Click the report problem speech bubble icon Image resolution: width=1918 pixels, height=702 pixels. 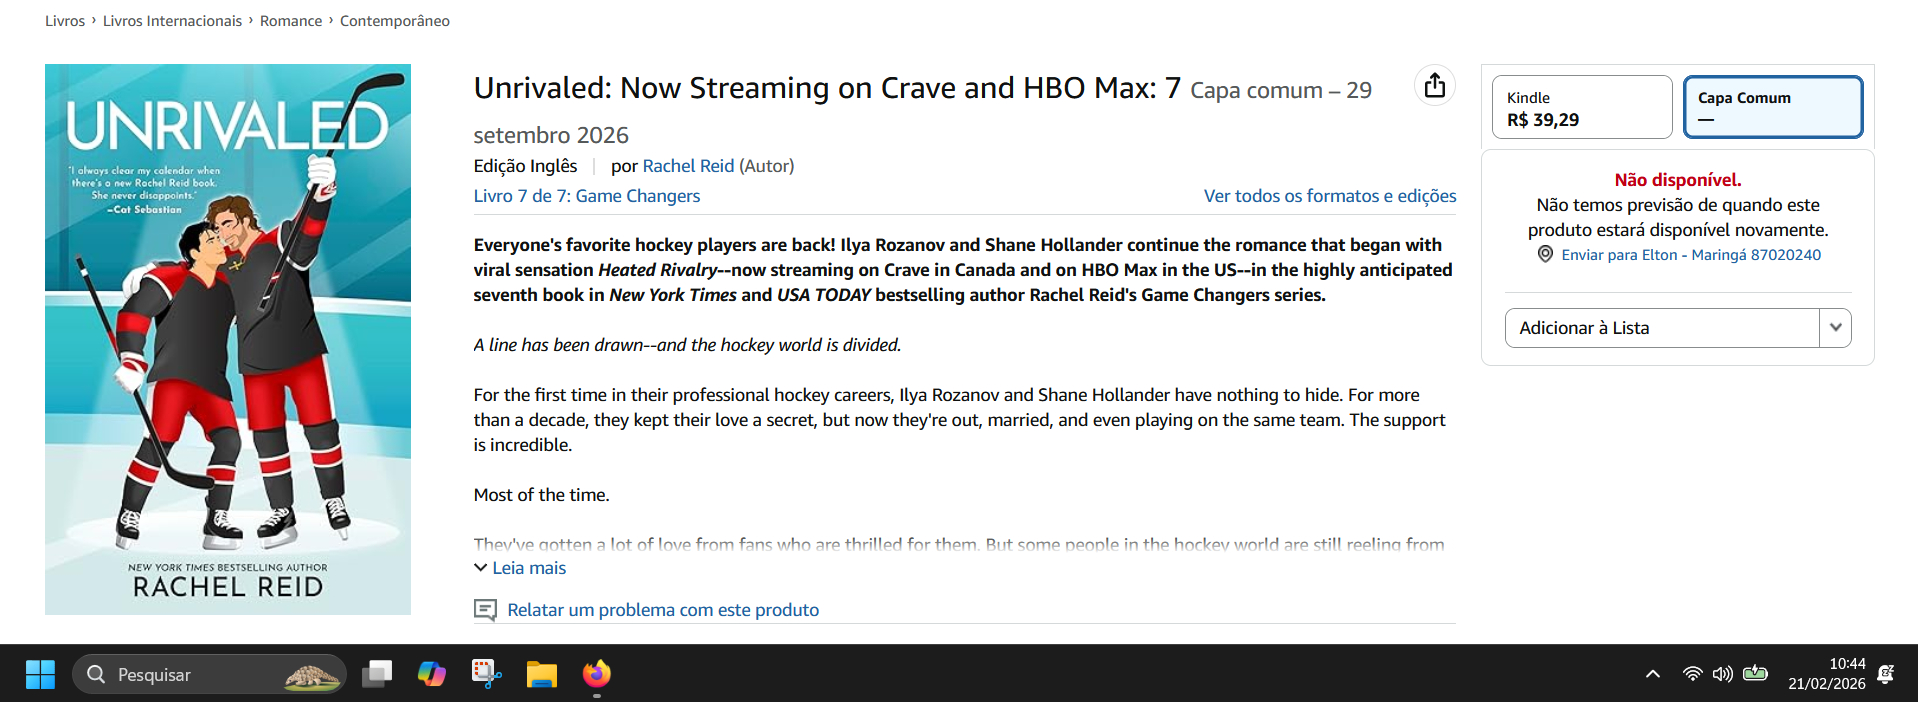coord(485,610)
